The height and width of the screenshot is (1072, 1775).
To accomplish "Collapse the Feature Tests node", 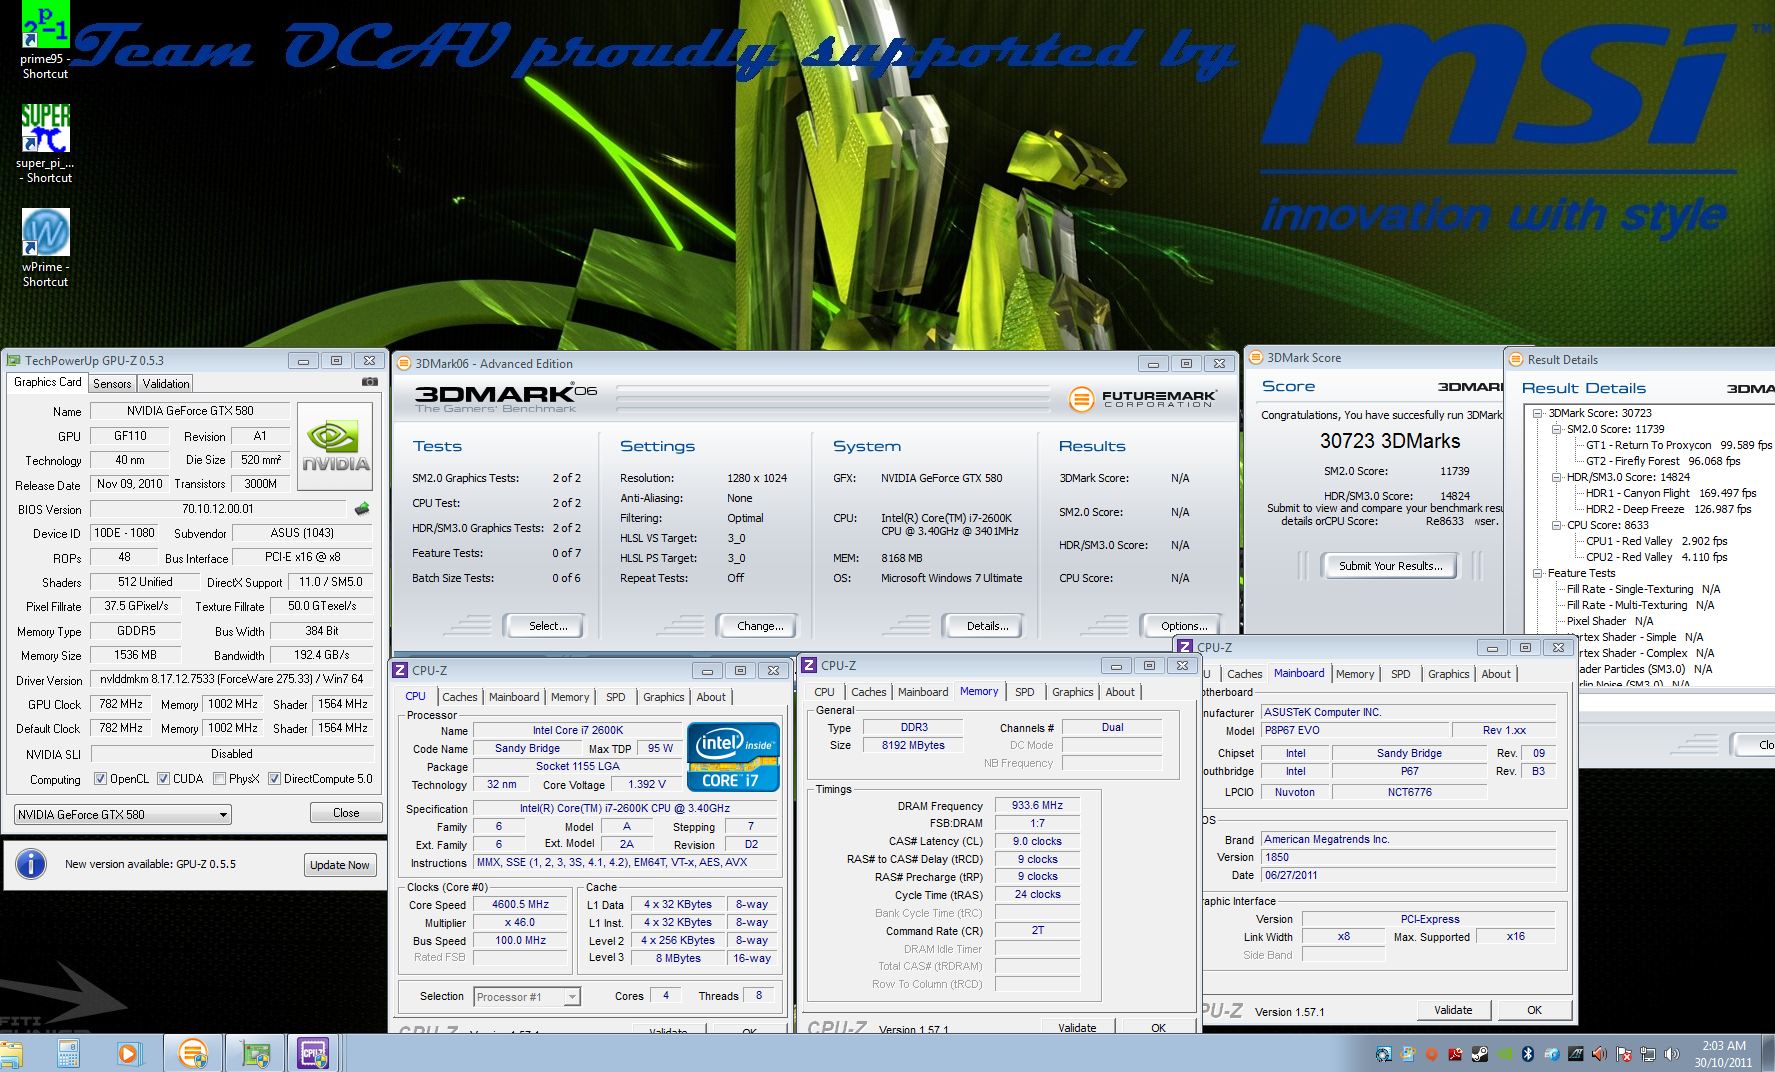I will click(x=1538, y=573).
